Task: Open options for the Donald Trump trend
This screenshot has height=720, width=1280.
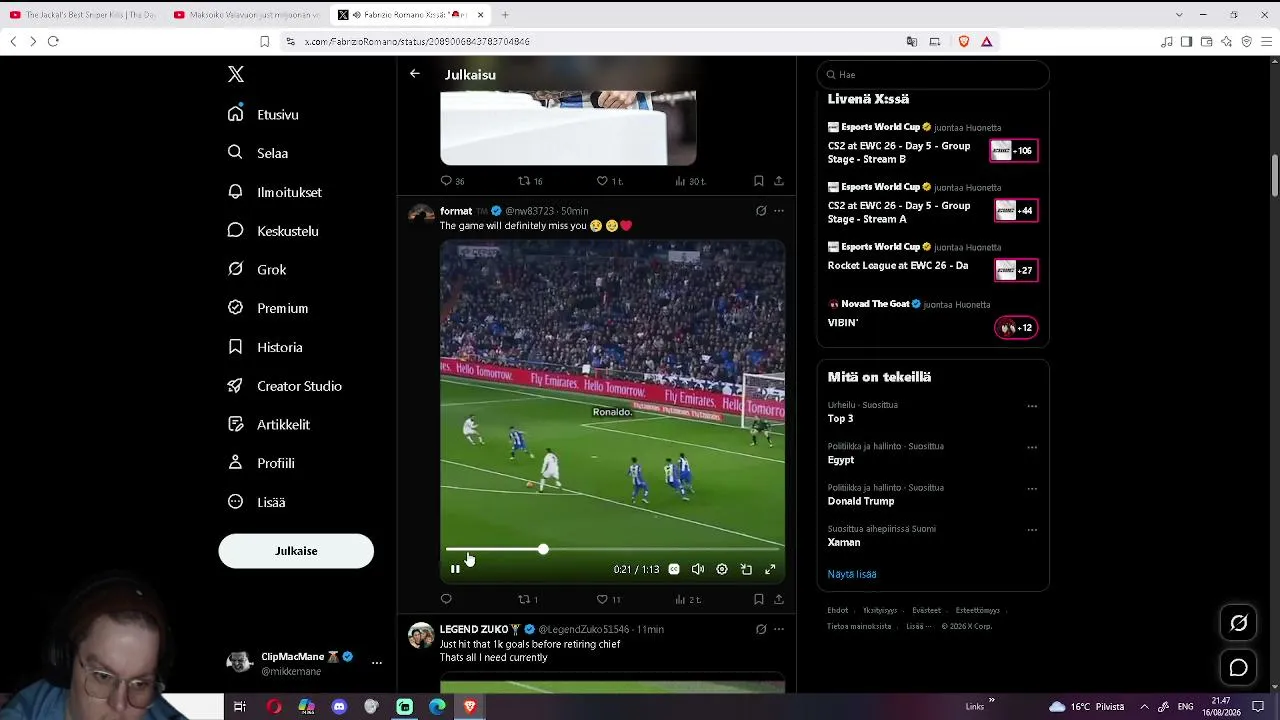Action: click(1032, 488)
